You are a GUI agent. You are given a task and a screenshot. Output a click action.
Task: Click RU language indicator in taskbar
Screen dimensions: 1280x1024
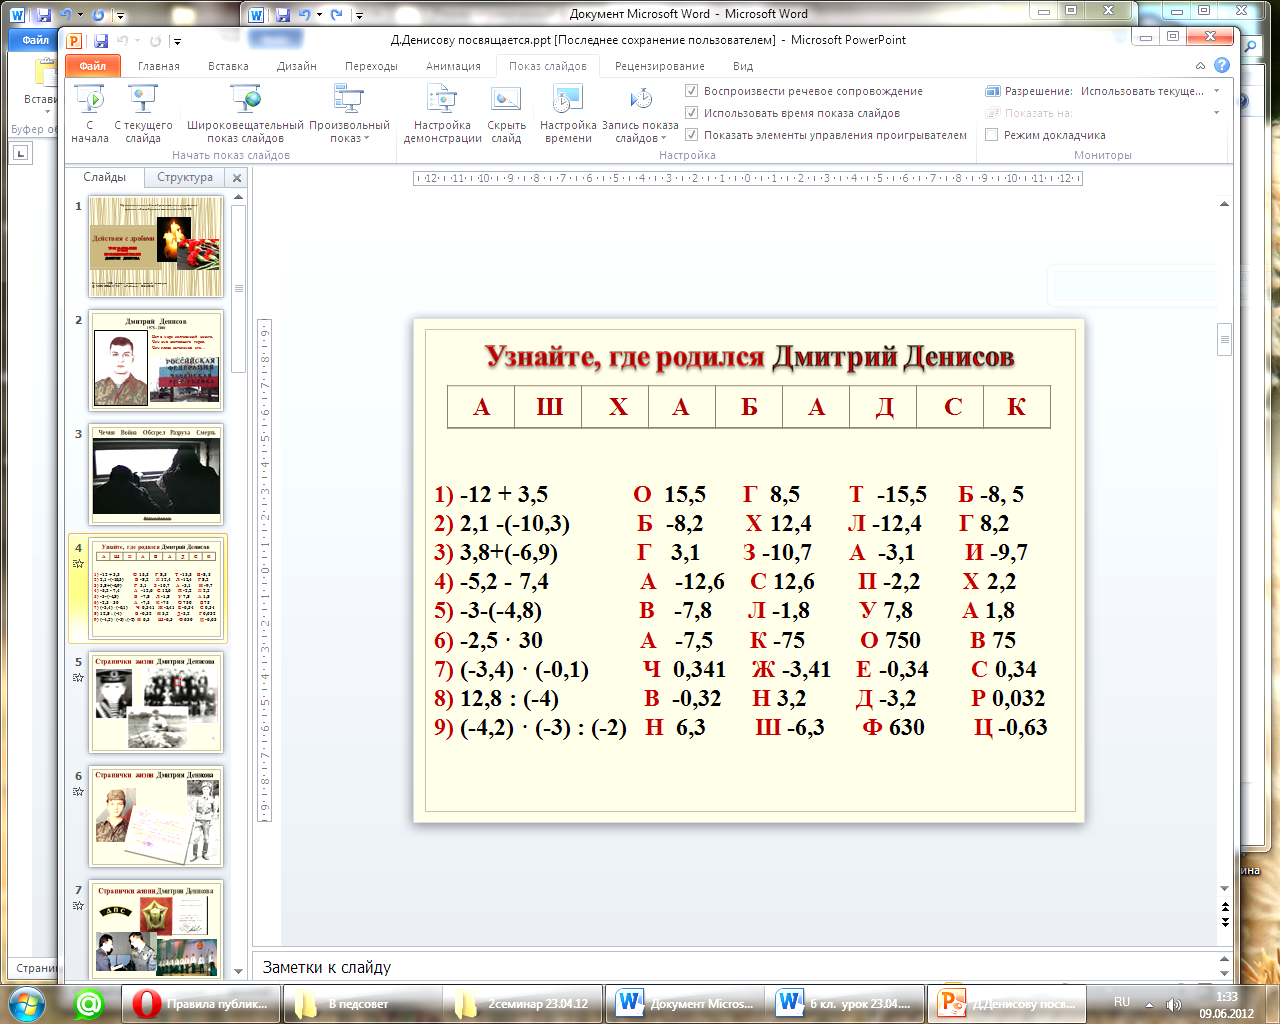1122,1002
